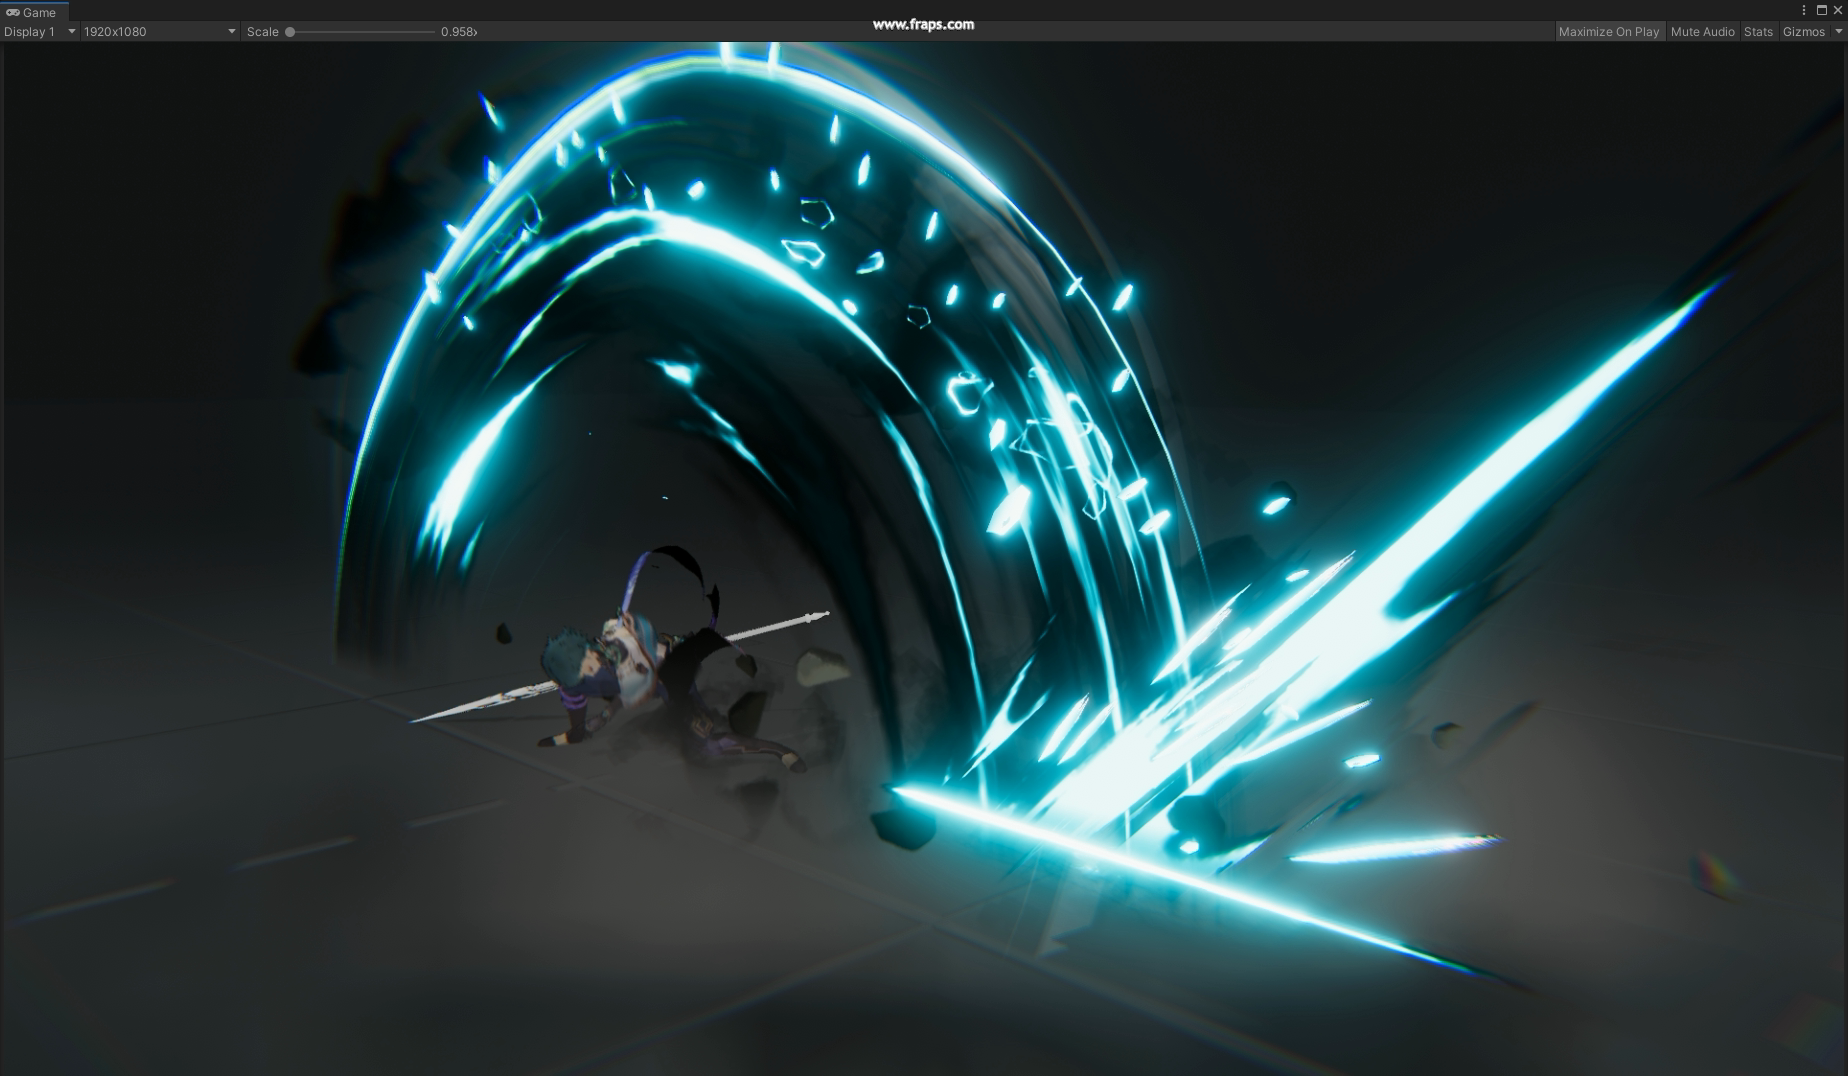
Task: Maximize the Game panel window
Action: [1821, 10]
